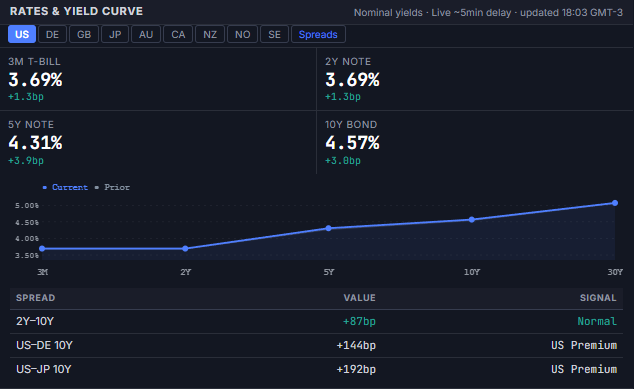This screenshot has width=634, height=389.
Task: Select the US–JP 10Y spread row label
Action: 44,369
